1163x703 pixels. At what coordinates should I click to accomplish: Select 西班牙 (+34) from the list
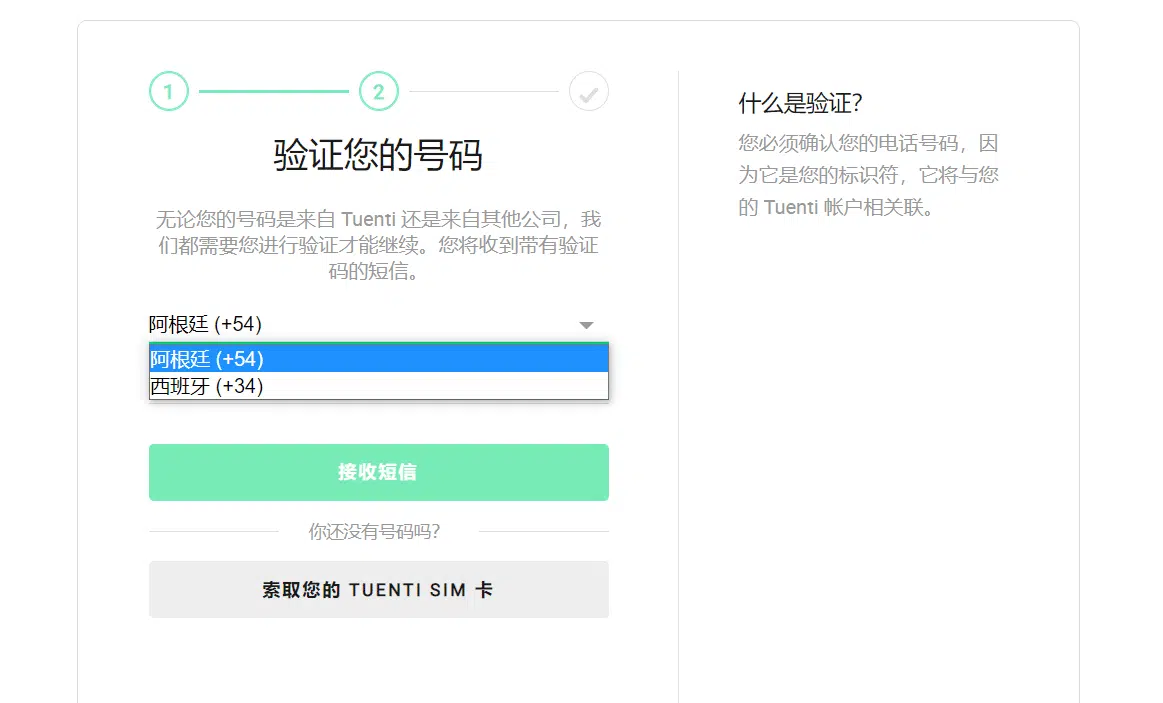378,386
